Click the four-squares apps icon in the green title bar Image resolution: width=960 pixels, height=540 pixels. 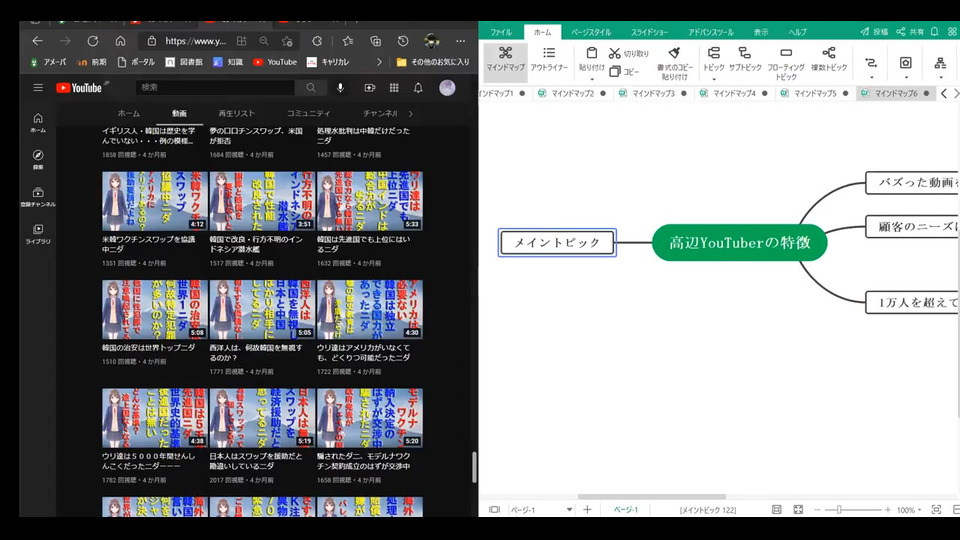953,32
